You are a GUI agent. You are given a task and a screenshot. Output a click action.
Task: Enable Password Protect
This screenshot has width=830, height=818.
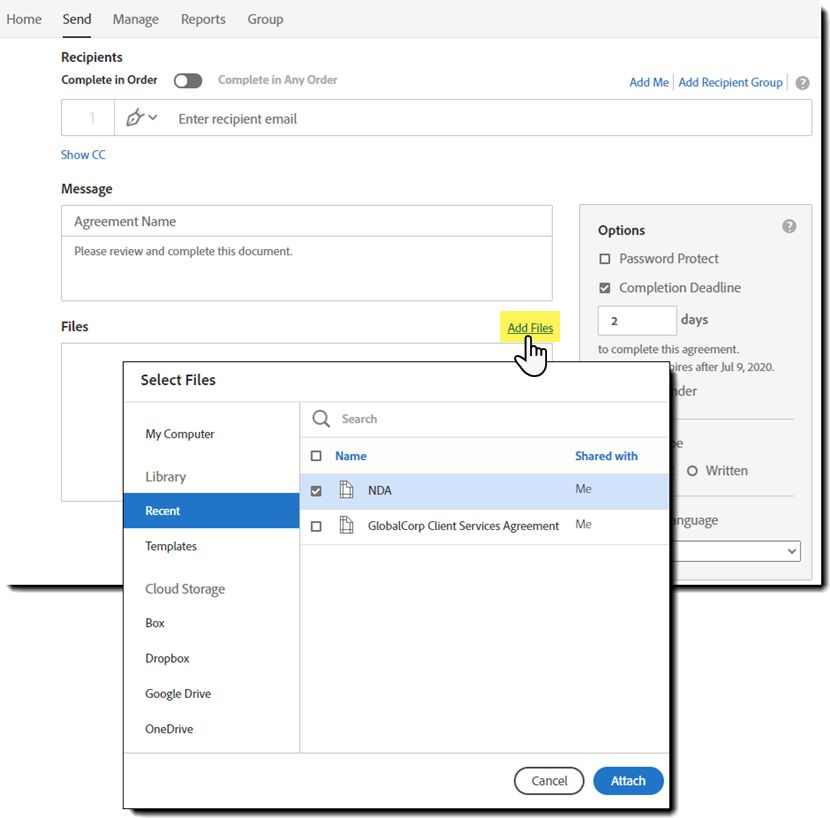click(604, 258)
